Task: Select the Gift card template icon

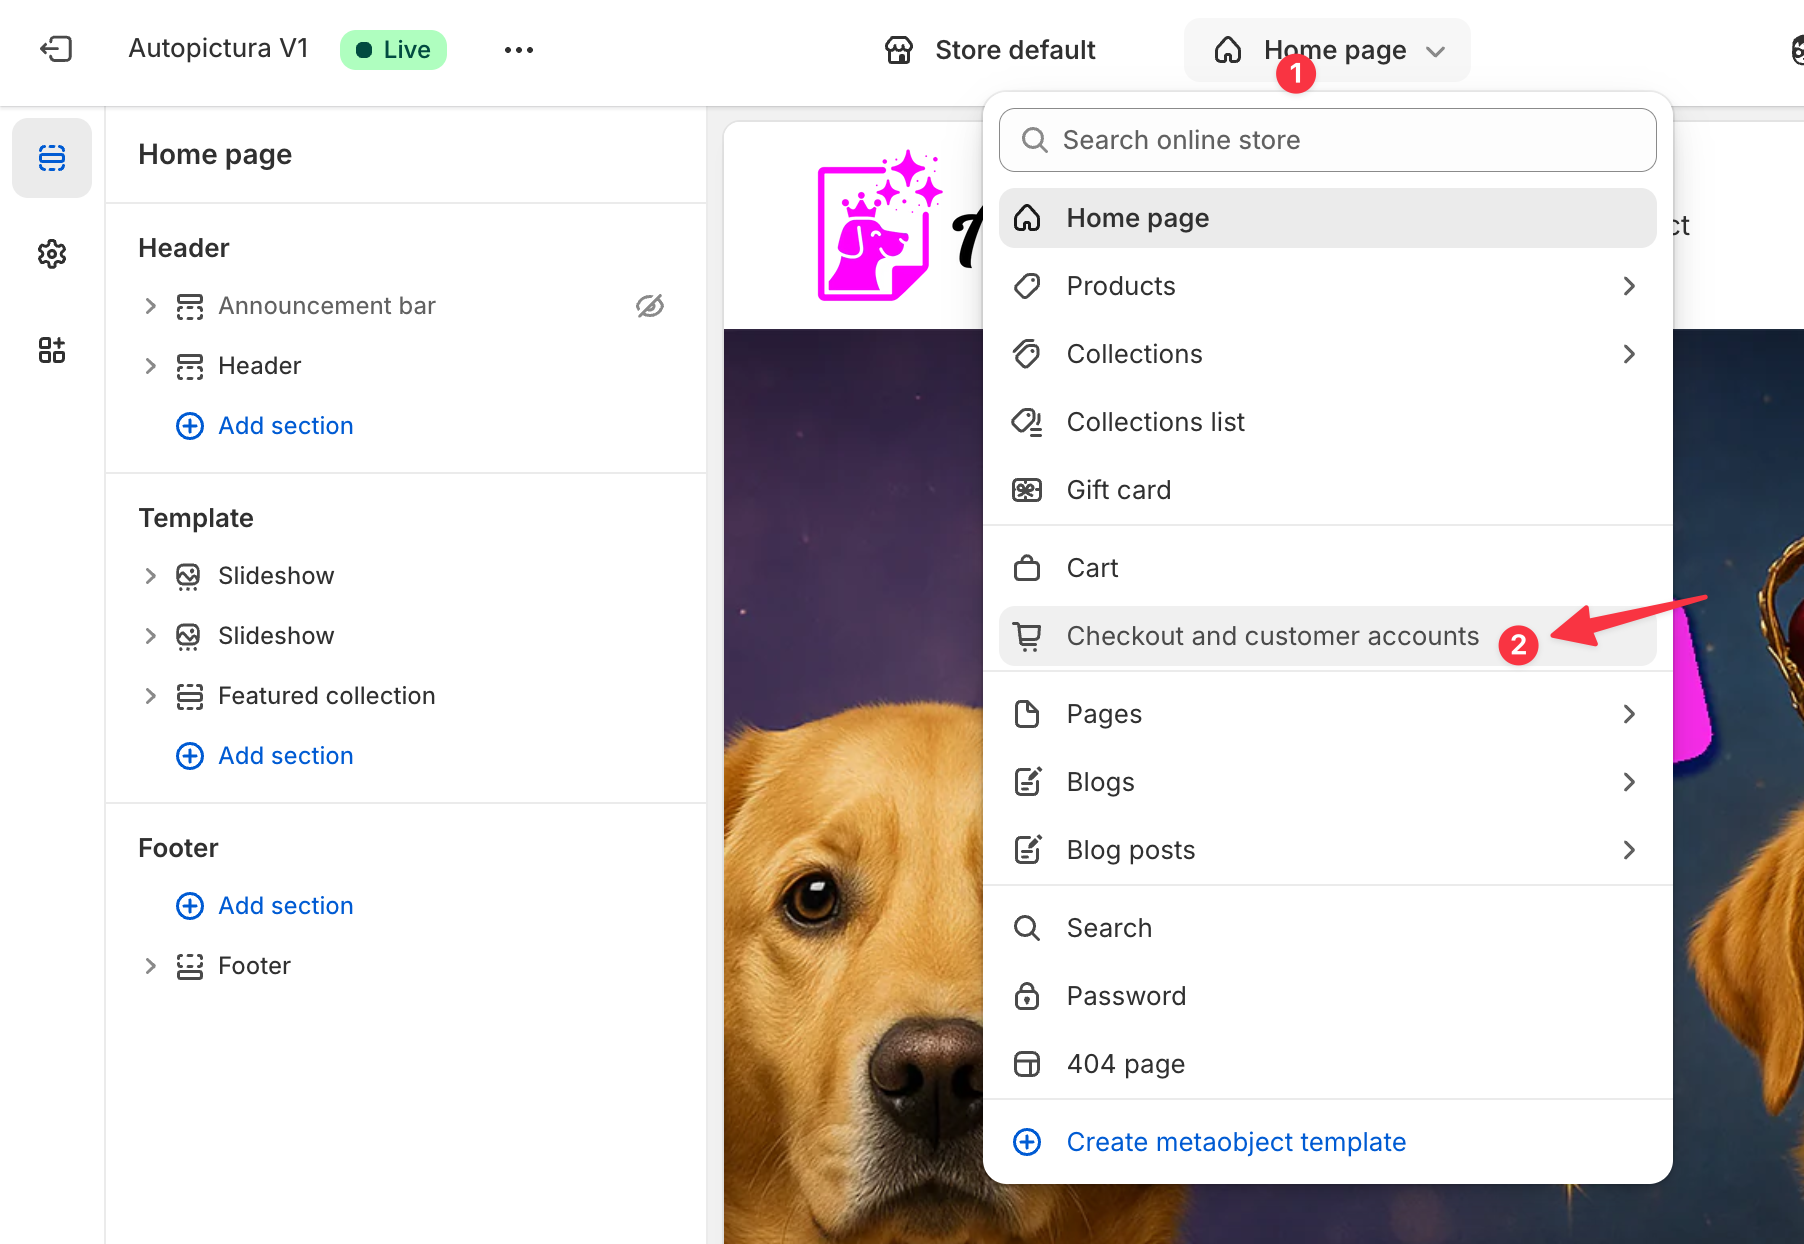Action: pyautogui.click(x=1027, y=489)
